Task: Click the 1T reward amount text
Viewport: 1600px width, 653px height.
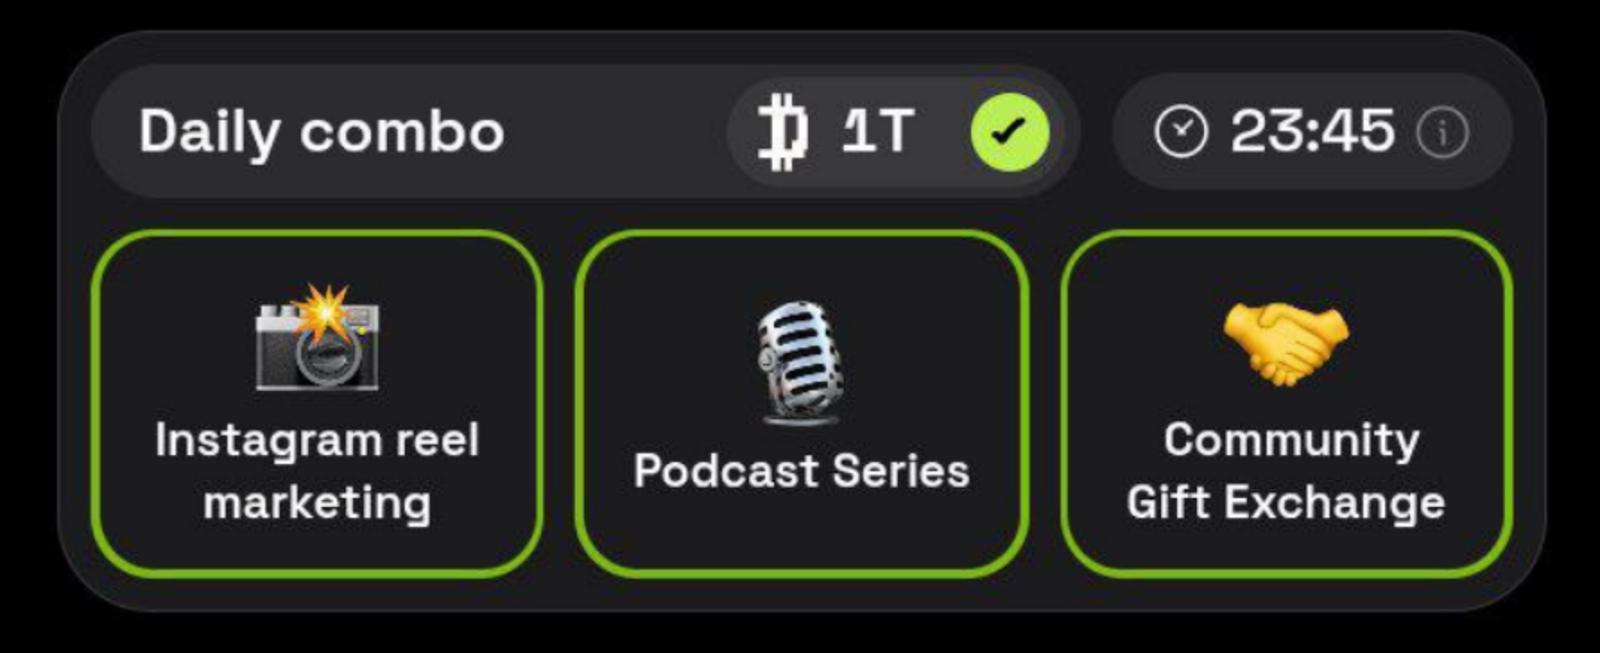Action: tap(877, 131)
